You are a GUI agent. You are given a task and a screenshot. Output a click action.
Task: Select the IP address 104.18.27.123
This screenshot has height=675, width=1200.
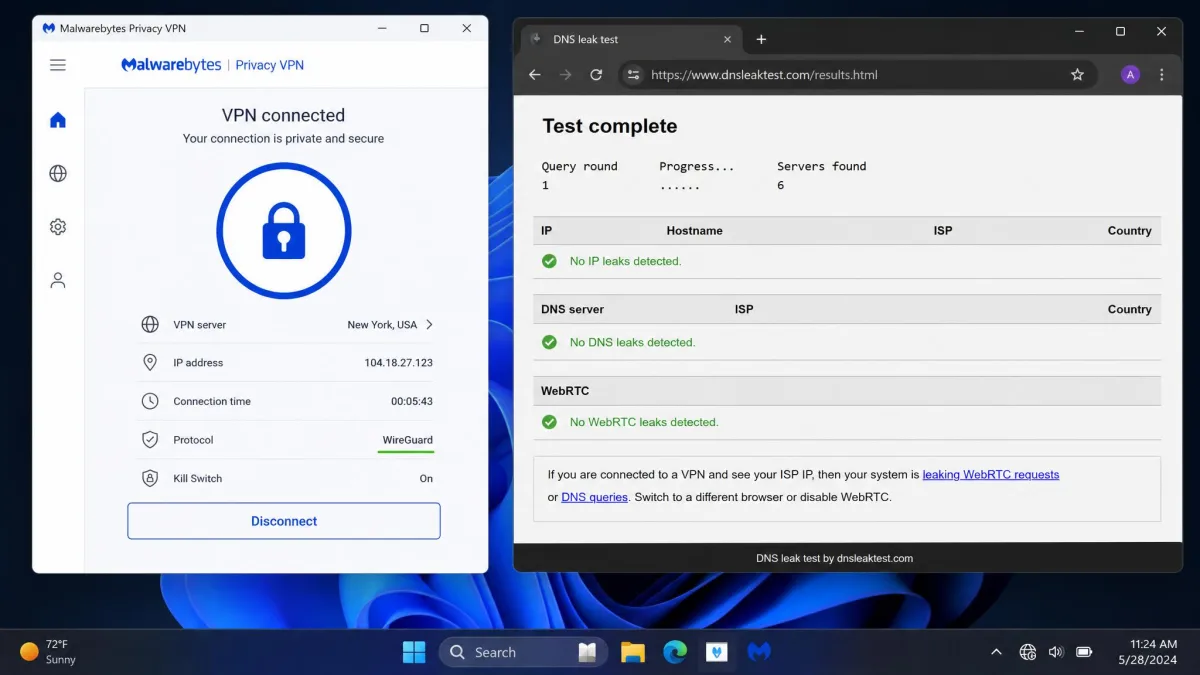point(398,363)
